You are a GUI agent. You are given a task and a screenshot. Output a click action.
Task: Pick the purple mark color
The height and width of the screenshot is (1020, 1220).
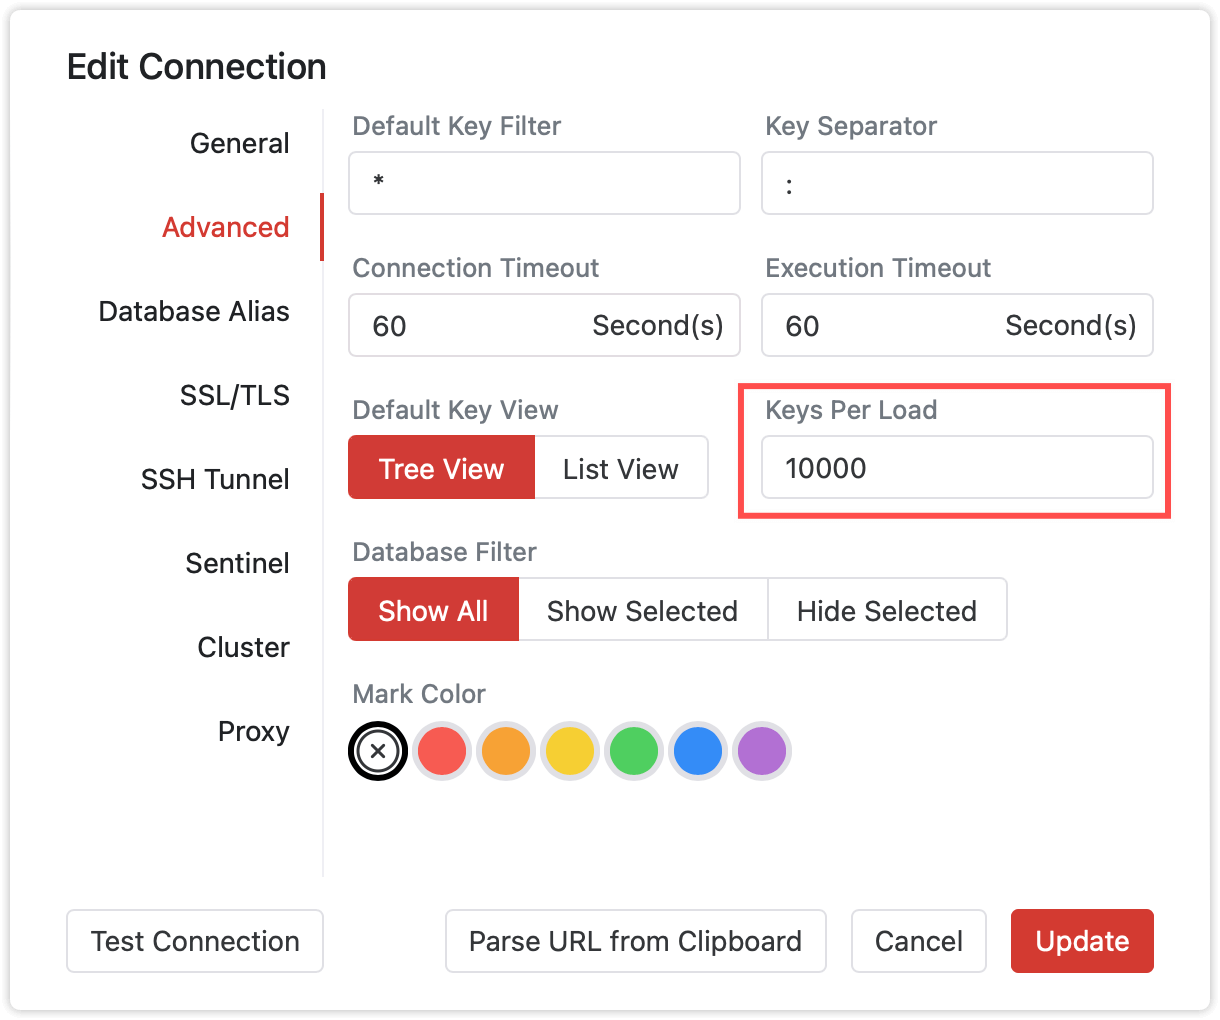762,752
